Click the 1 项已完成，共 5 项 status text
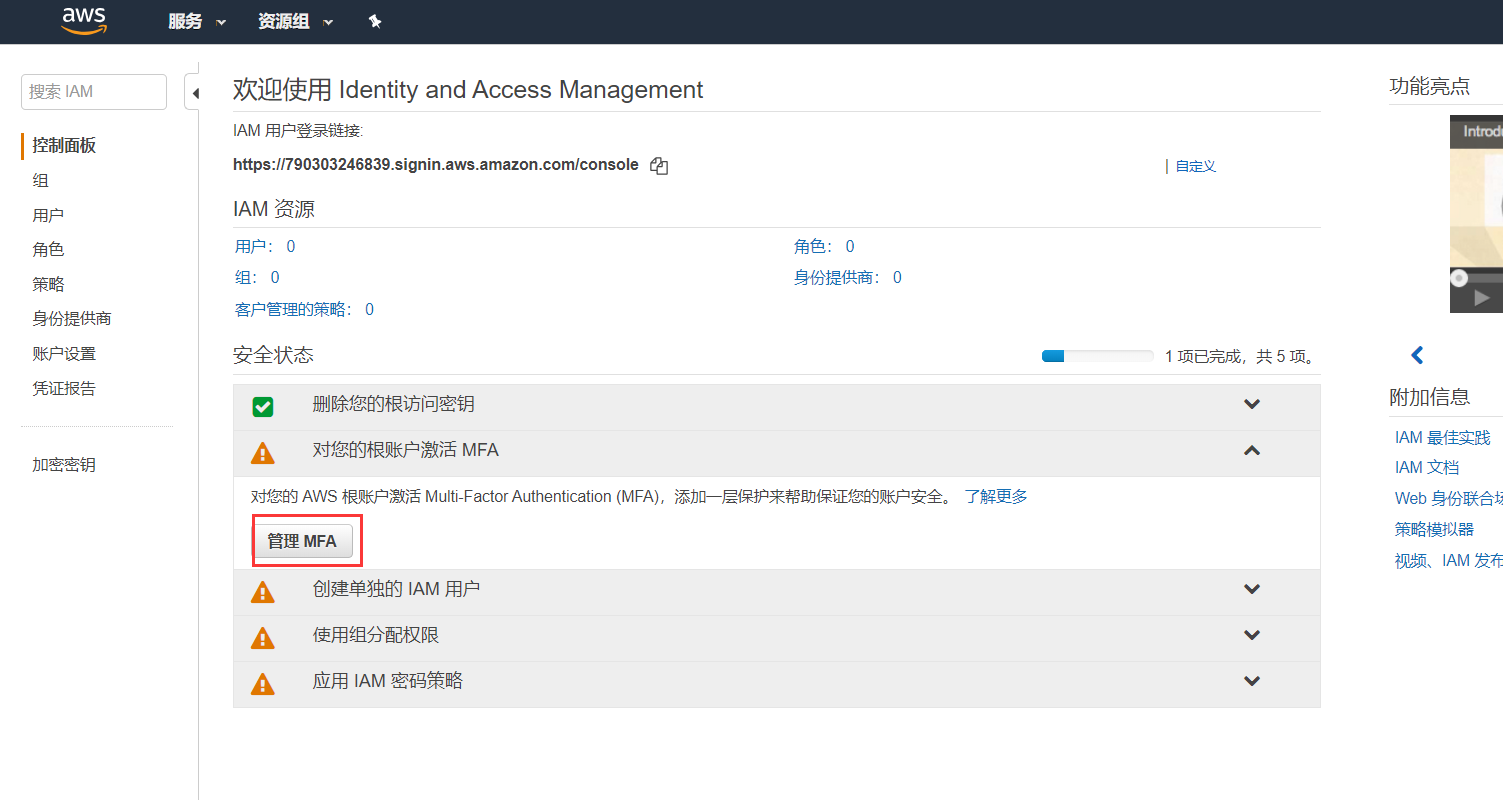Image resolution: width=1503 pixels, height=800 pixels. coord(1241,356)
